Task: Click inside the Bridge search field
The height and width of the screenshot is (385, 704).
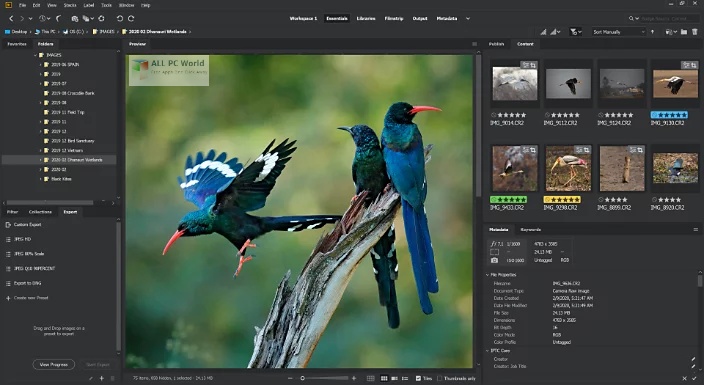Action: pos(669,18)
